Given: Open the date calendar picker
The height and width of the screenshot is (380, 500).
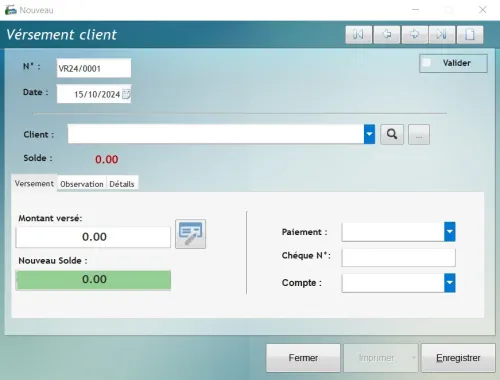Looking at the screenshot, I should tap(126, 94).
